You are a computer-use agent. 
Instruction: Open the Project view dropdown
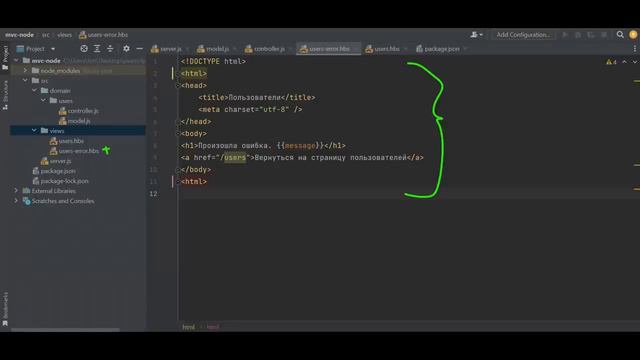click(36, 49)
